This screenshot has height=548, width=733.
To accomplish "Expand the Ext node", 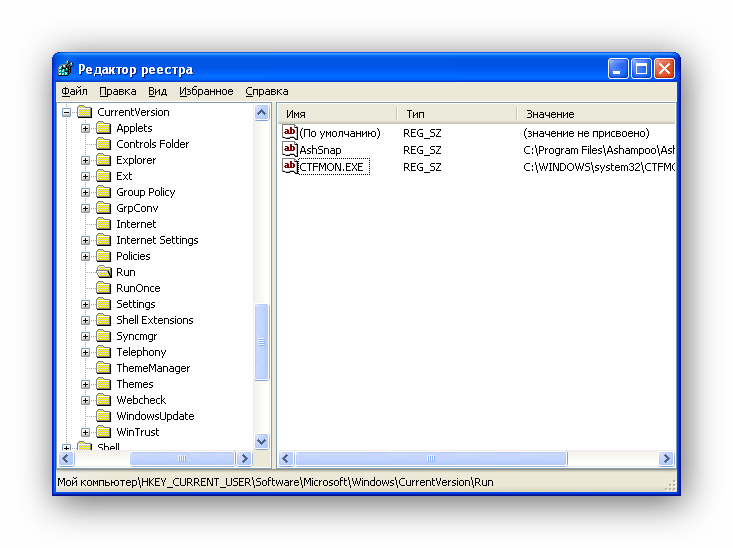I will coord(85,176).
